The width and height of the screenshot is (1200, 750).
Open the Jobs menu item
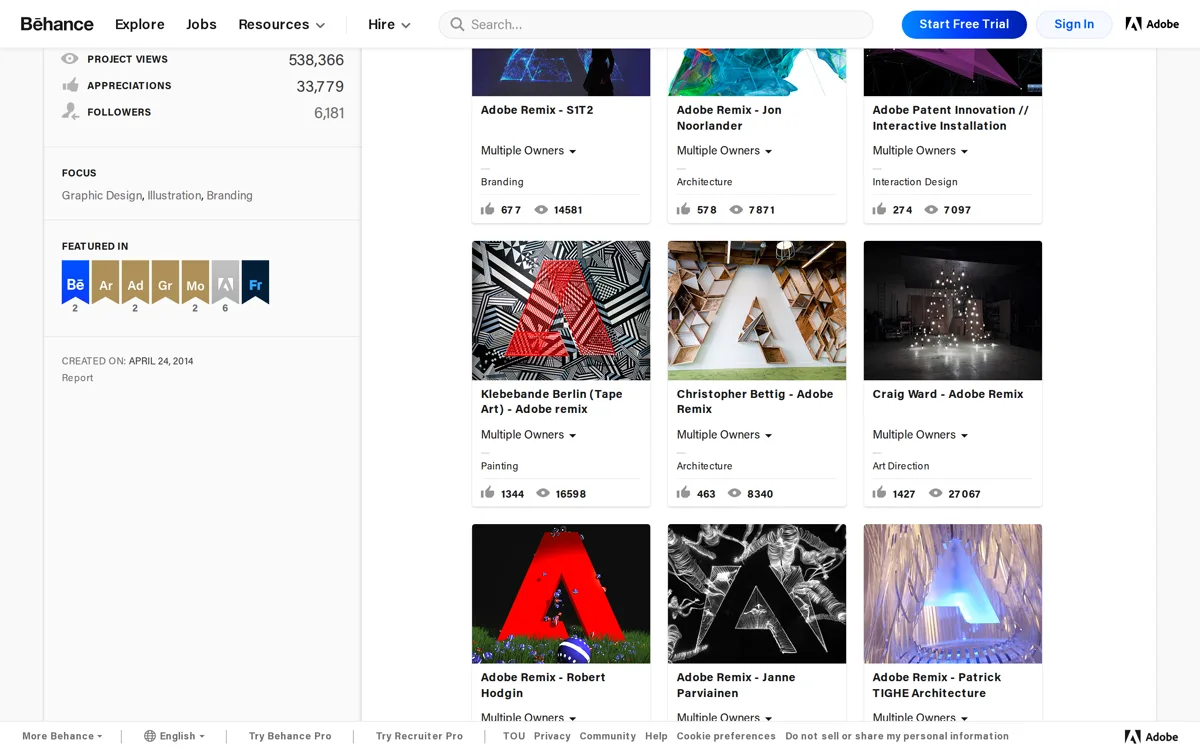(x=201, y=24)
